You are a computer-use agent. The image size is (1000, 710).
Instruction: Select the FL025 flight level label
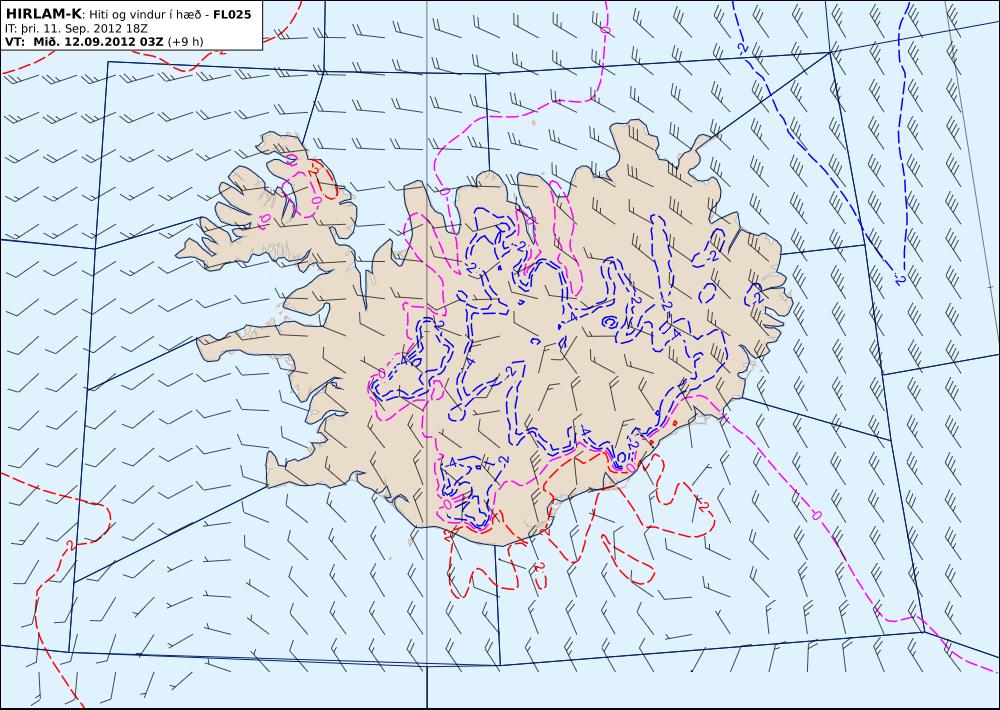232,15
